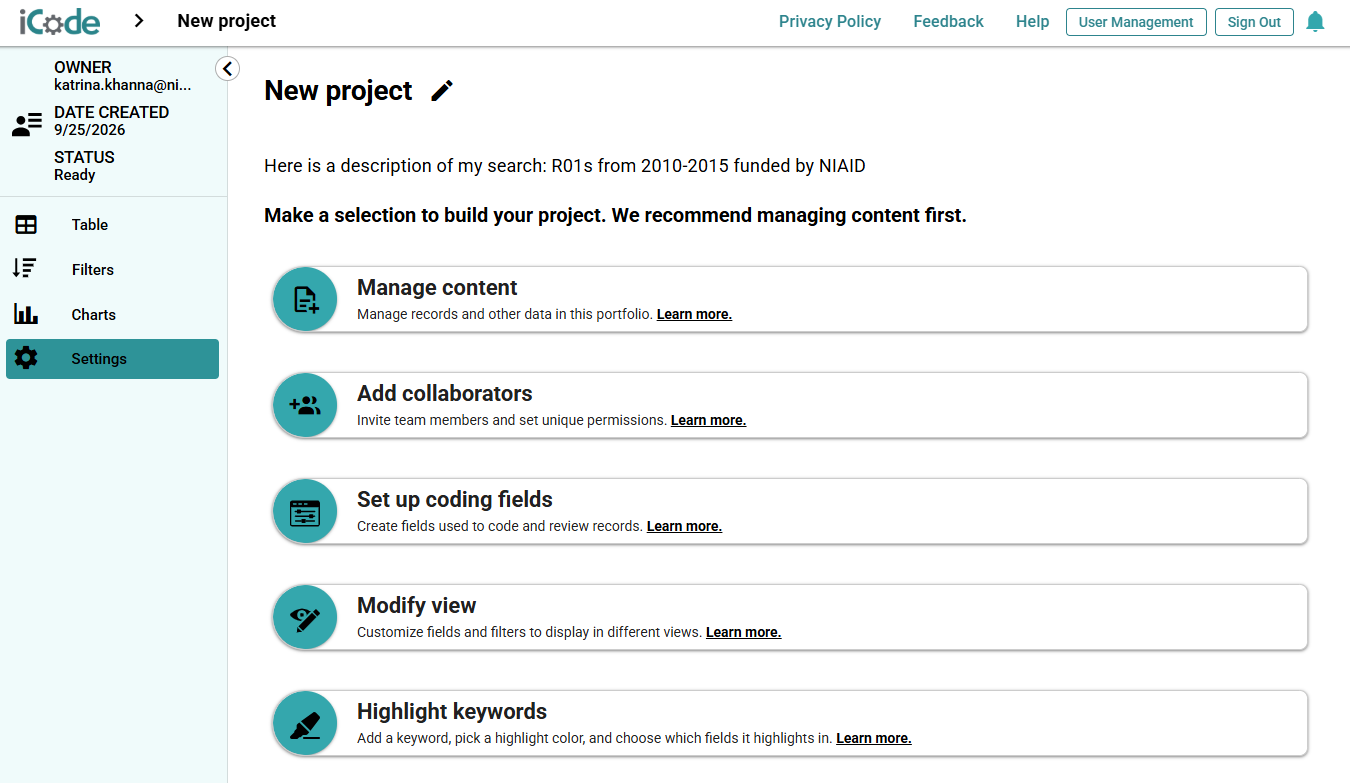Click the Settings gear icon
Viewport: 1350px width, 783px height.
(26, 358)
